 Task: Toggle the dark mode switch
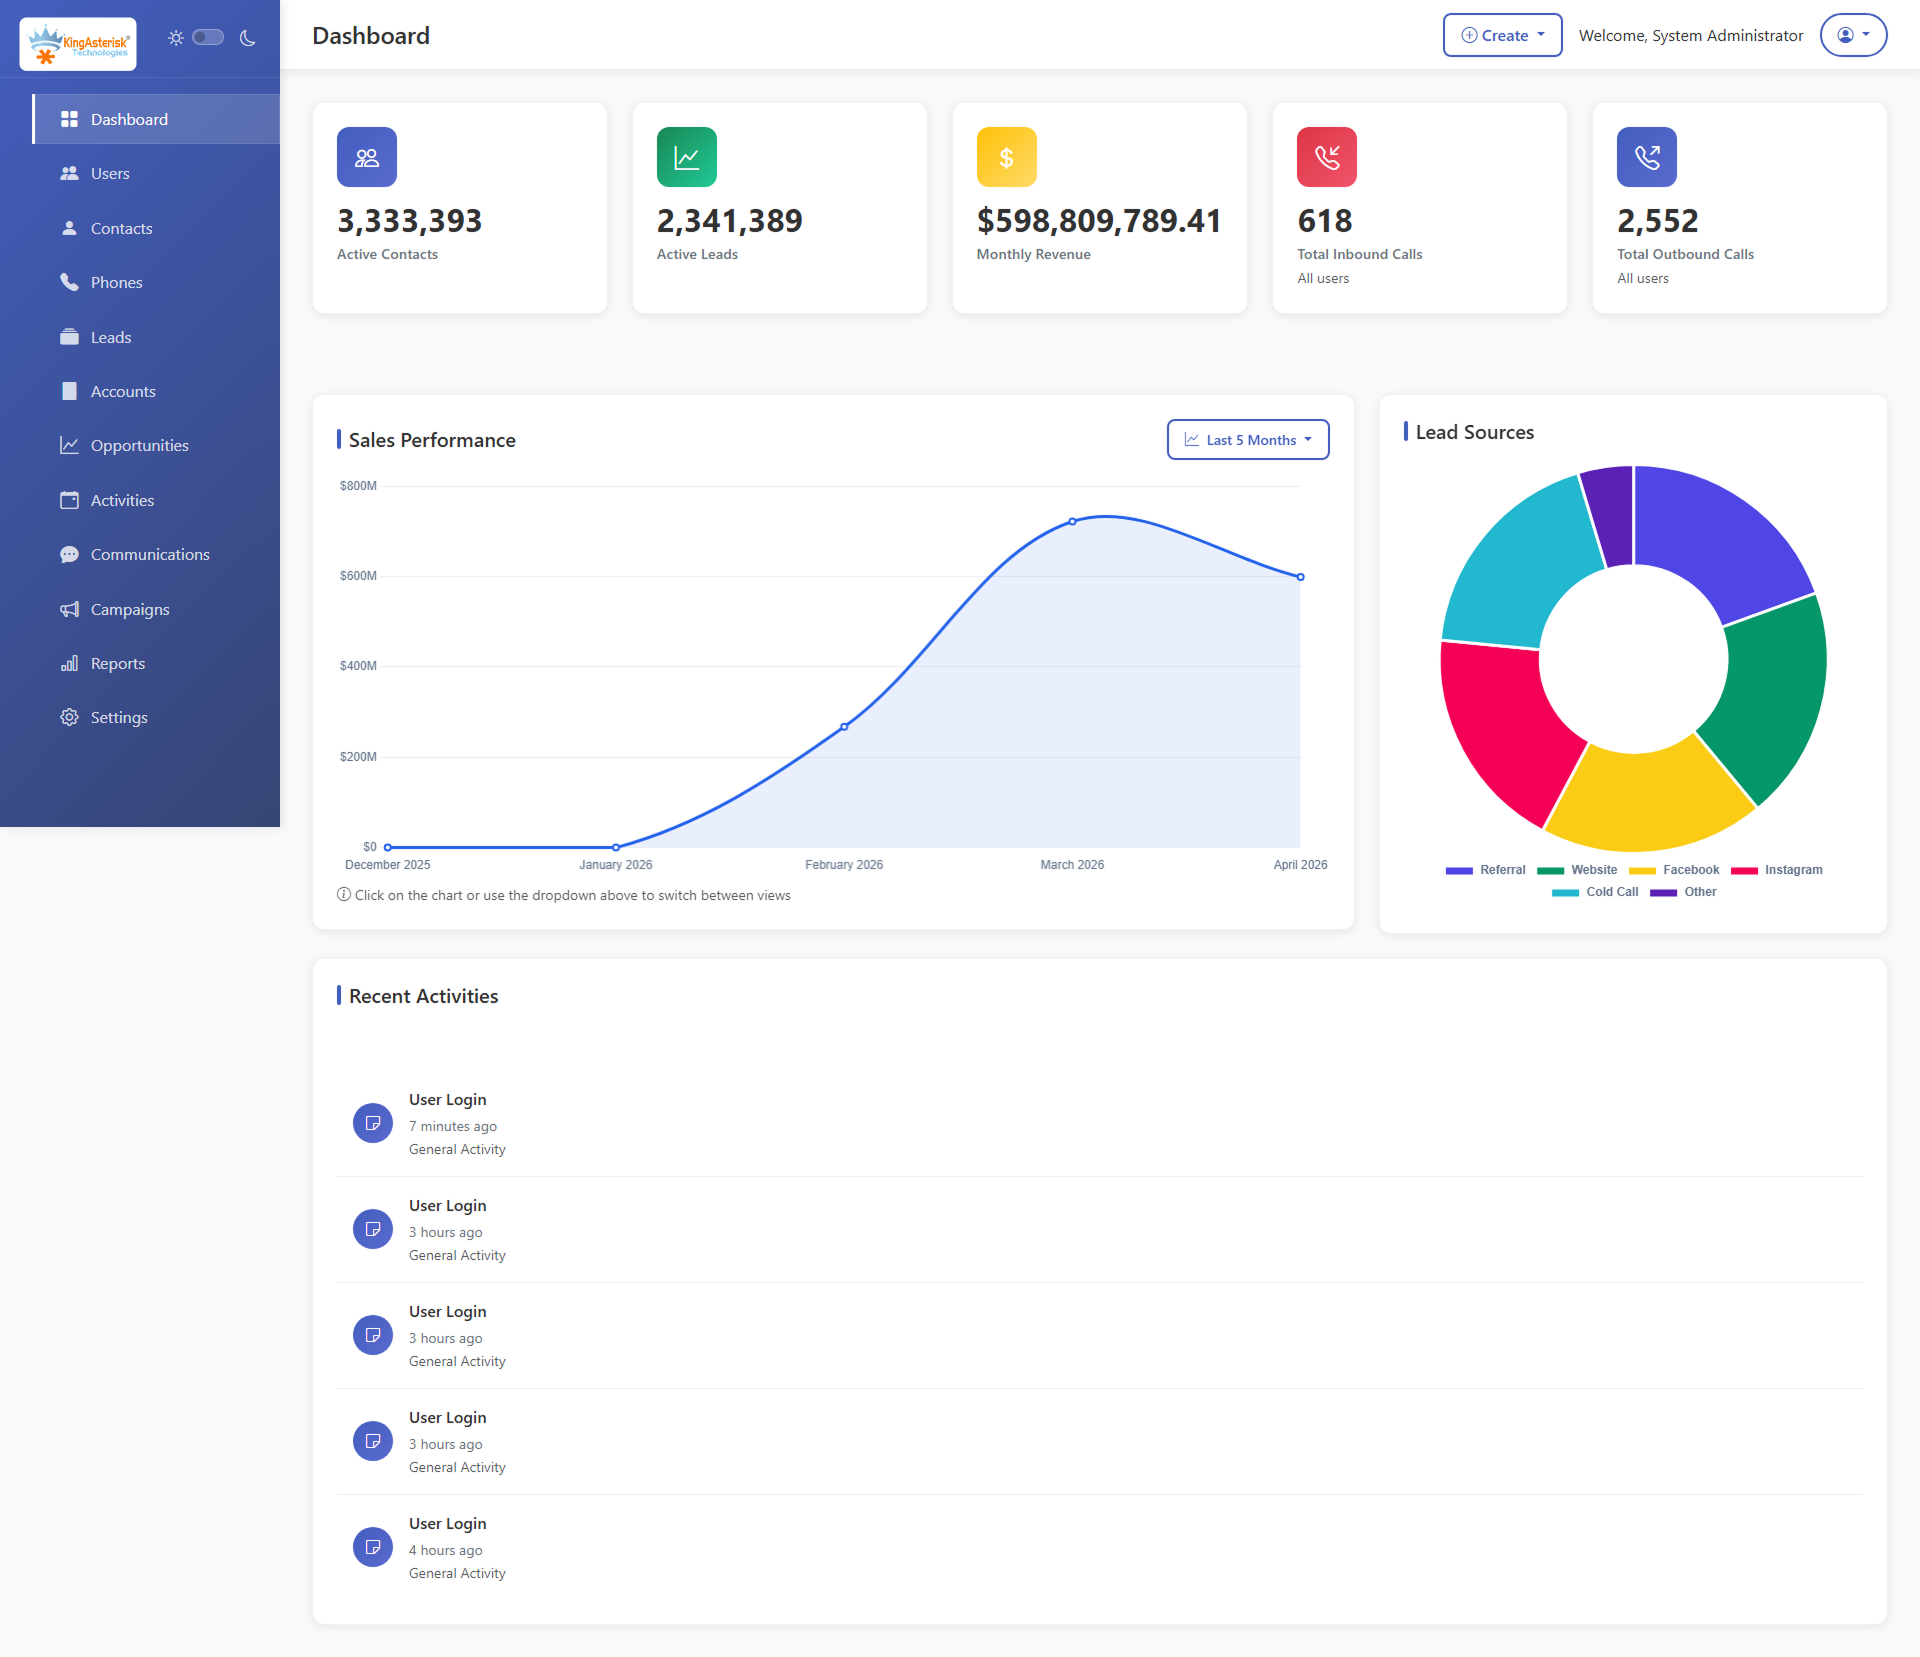[x=208, y=37]
